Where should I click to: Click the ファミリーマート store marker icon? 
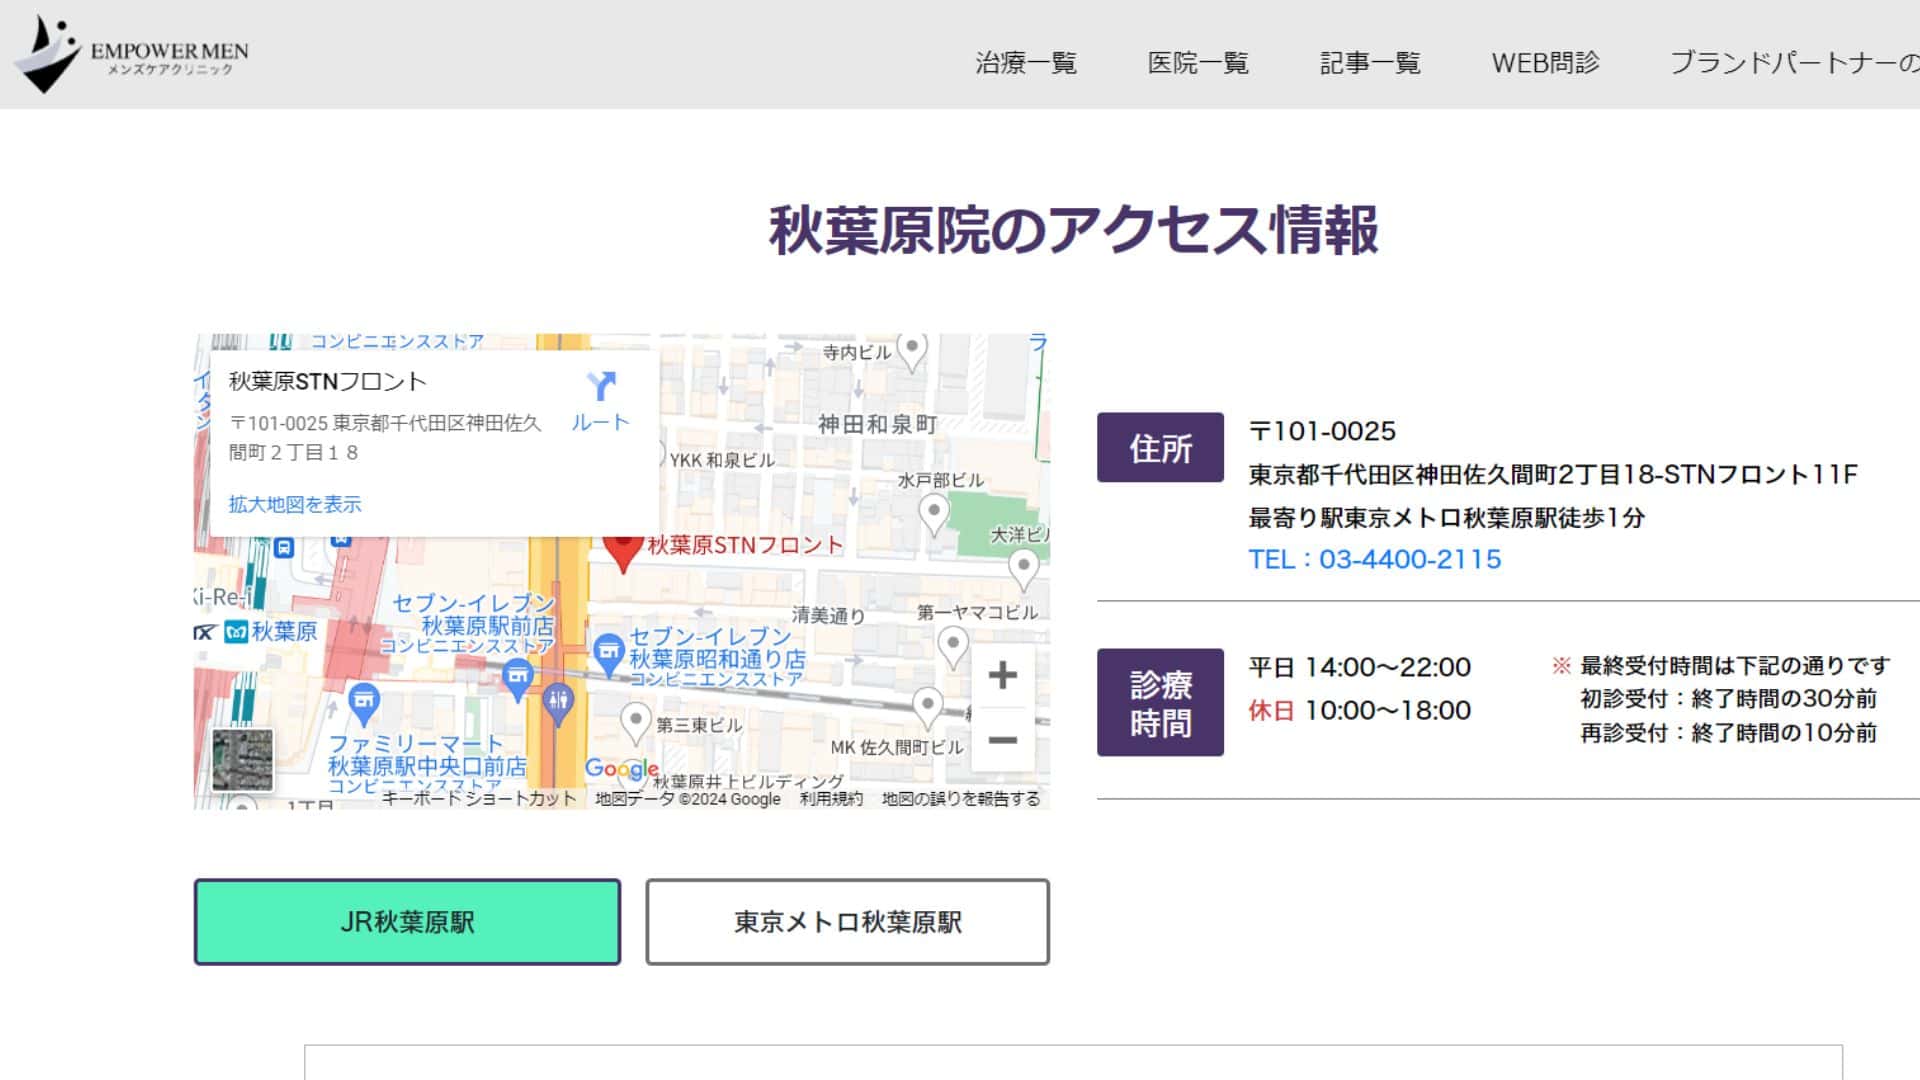364,704
